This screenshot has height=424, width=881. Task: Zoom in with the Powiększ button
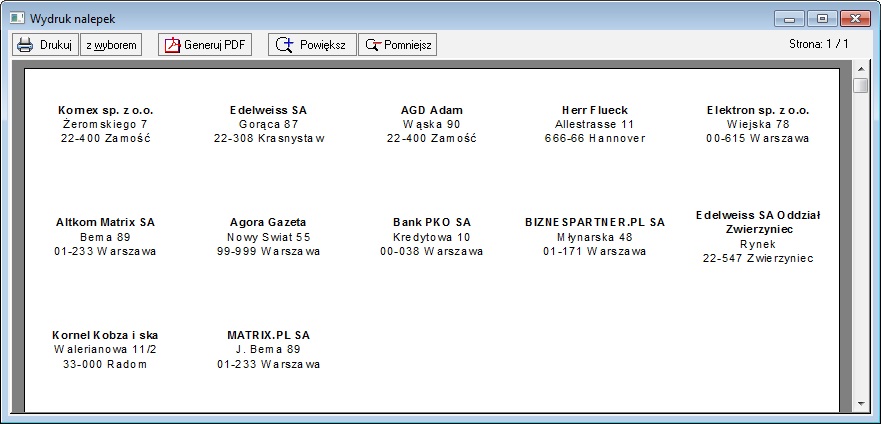pos(312,45)
